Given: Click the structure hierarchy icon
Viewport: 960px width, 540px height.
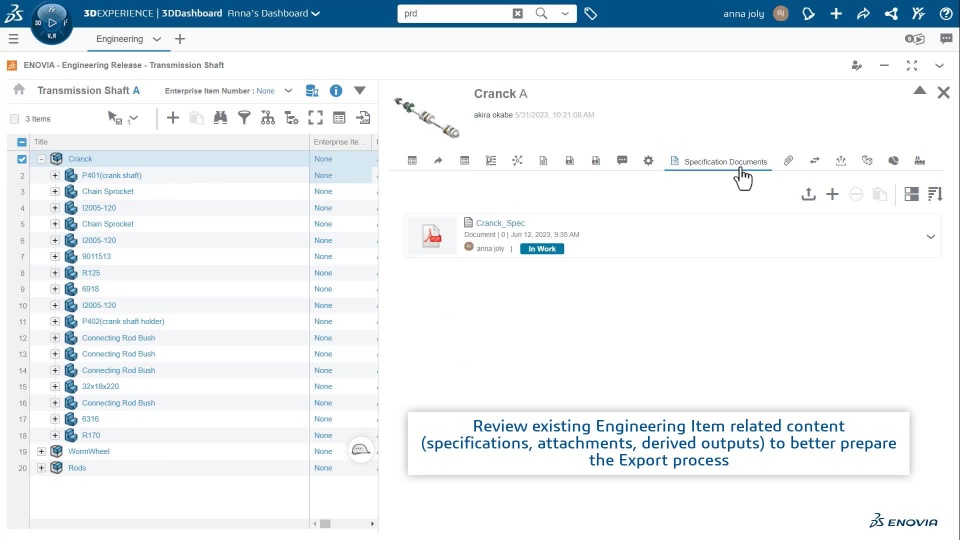Looking at the screenshot, I should 268,118.
